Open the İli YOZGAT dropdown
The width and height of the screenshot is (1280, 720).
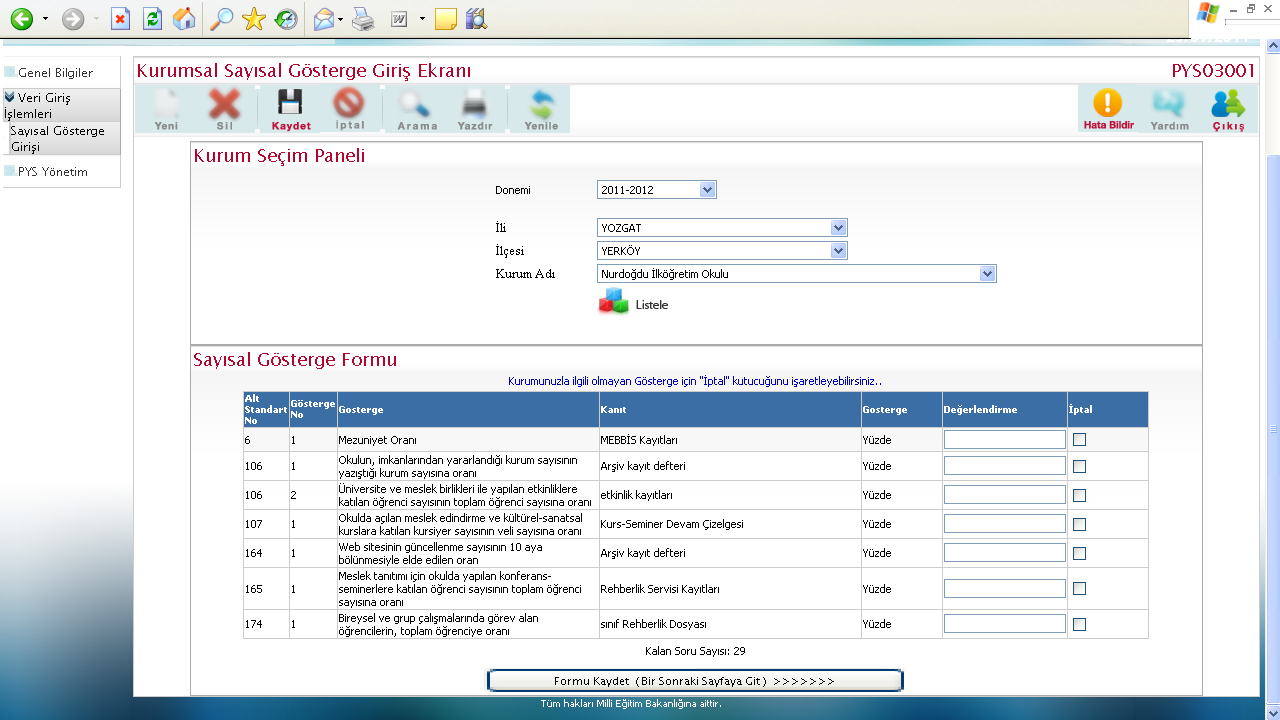tap(722, 228)
